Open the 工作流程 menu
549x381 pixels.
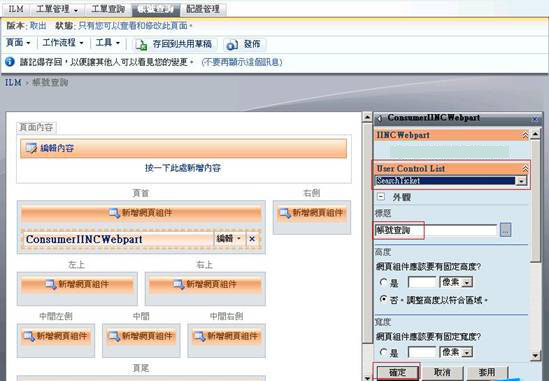click(x=63, y=43)
